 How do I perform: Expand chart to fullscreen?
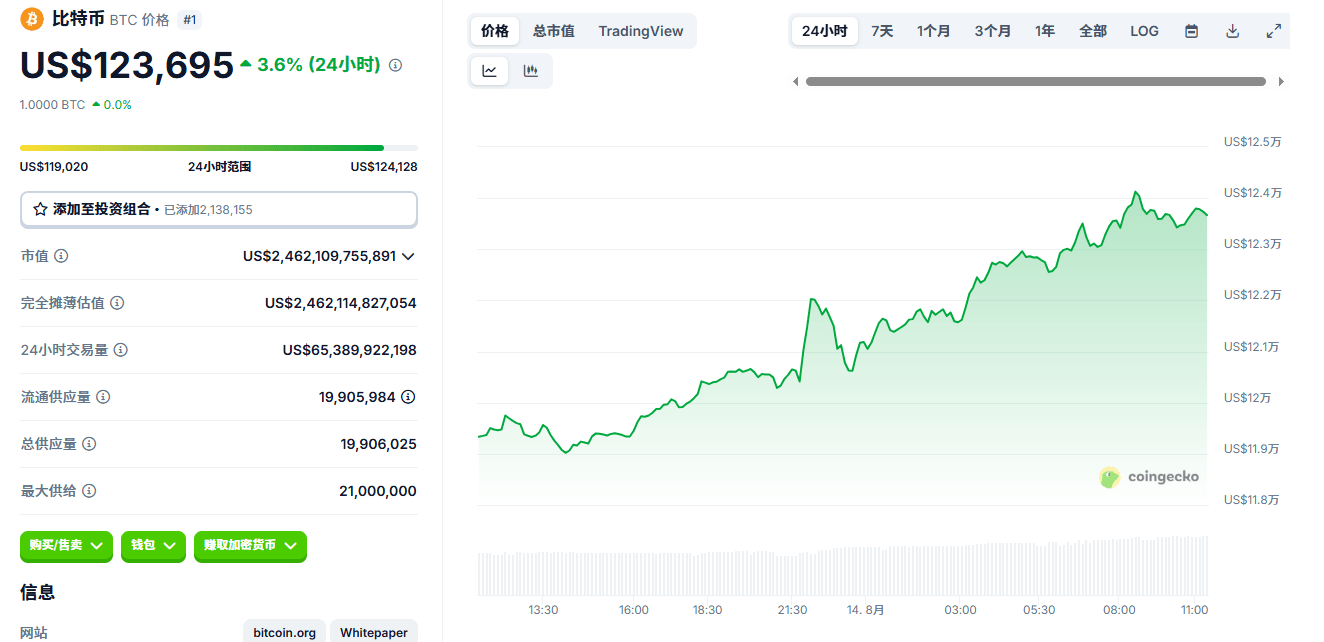click(x=1274, y=31)
